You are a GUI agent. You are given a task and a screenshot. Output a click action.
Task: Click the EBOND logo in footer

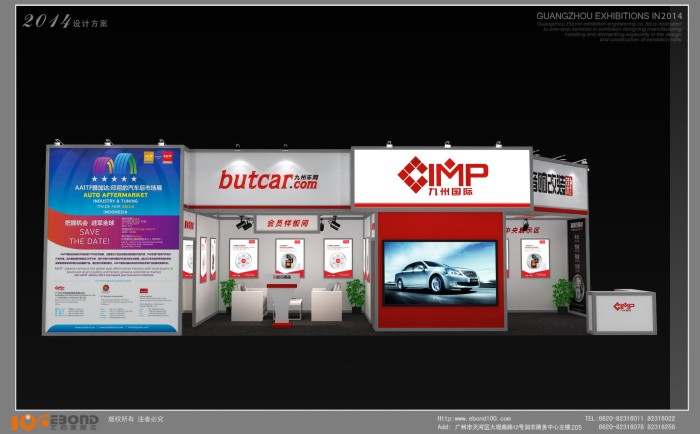(x=55, y=422)
